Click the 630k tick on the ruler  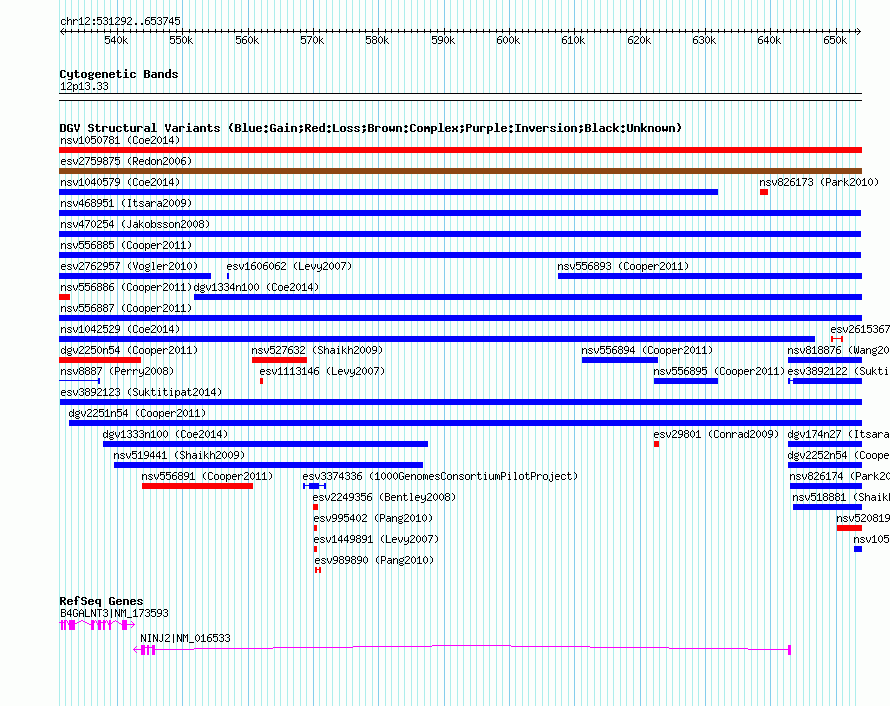pyautogui.click(x=704, y=40)
